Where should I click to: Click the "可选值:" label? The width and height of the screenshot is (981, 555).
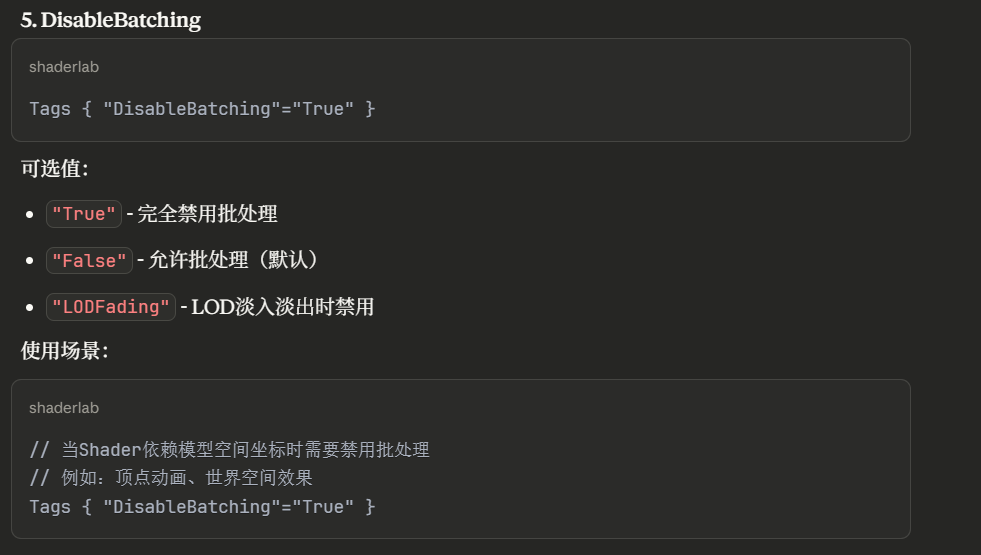point(55,168)
